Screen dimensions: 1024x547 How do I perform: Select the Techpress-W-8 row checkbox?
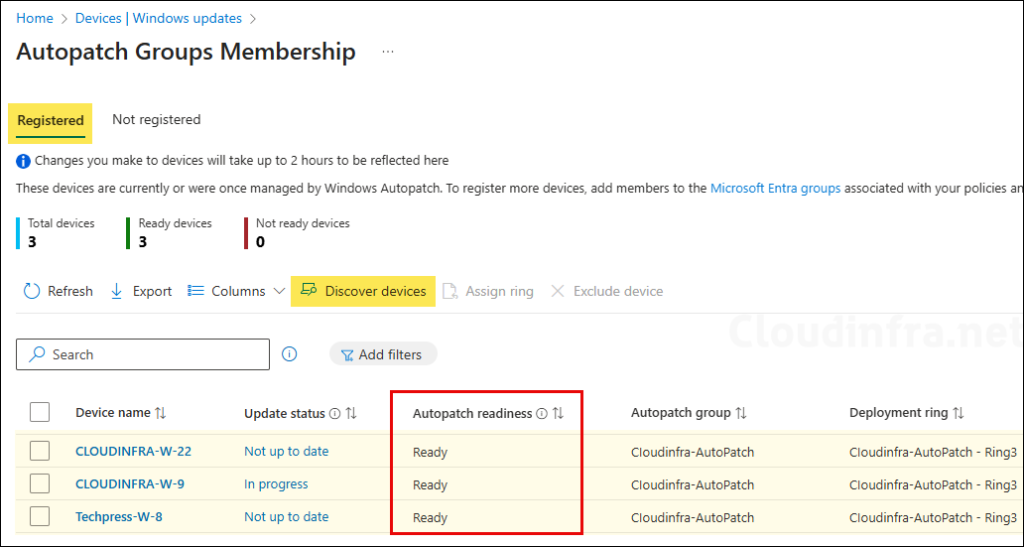click(40, 517)
